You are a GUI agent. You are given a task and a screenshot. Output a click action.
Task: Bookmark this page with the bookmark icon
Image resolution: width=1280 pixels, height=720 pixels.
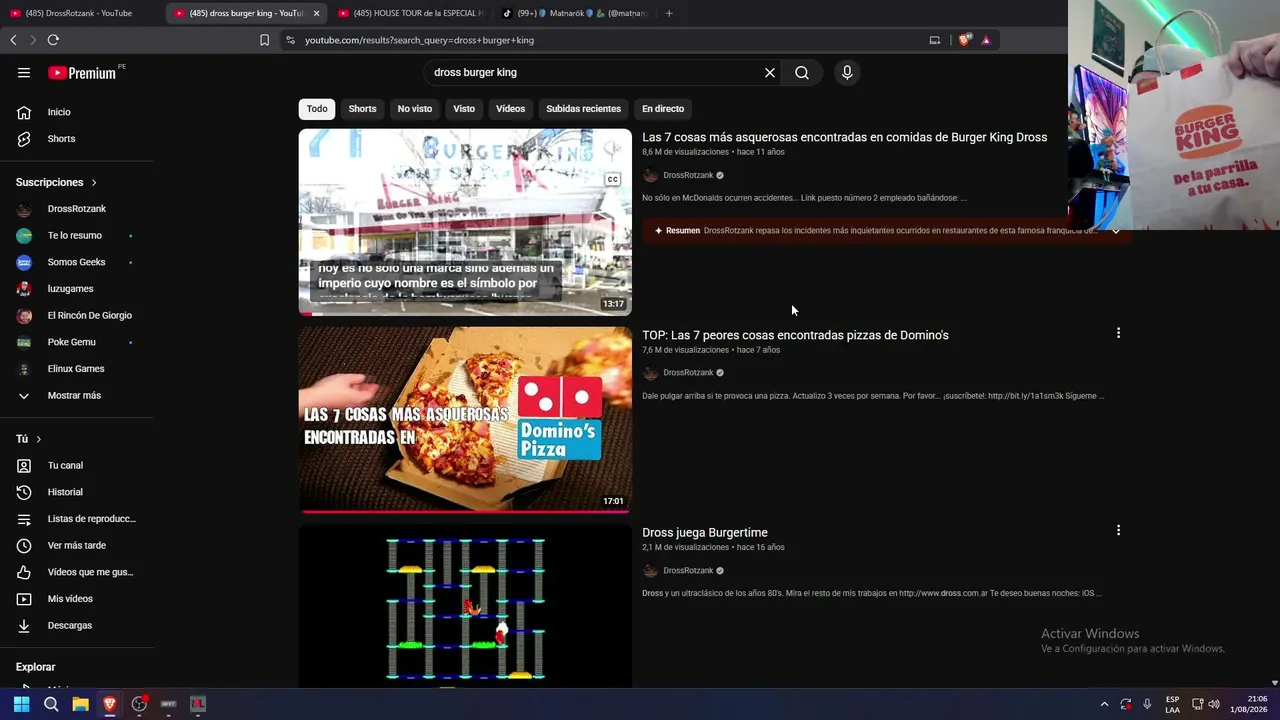264,40
